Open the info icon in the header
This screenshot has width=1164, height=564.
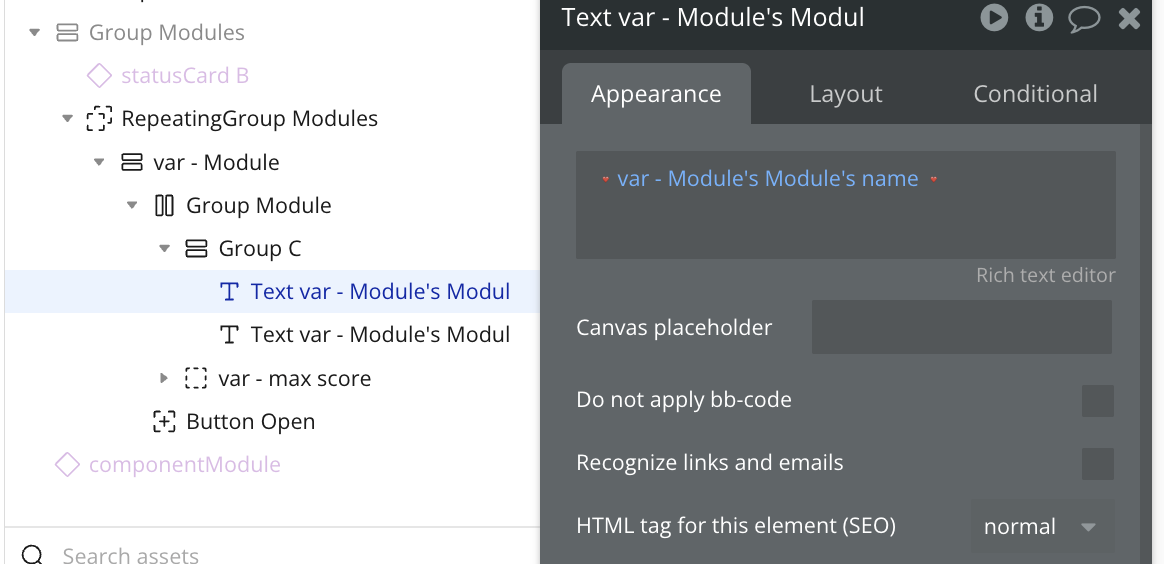tap(1039, 17)
